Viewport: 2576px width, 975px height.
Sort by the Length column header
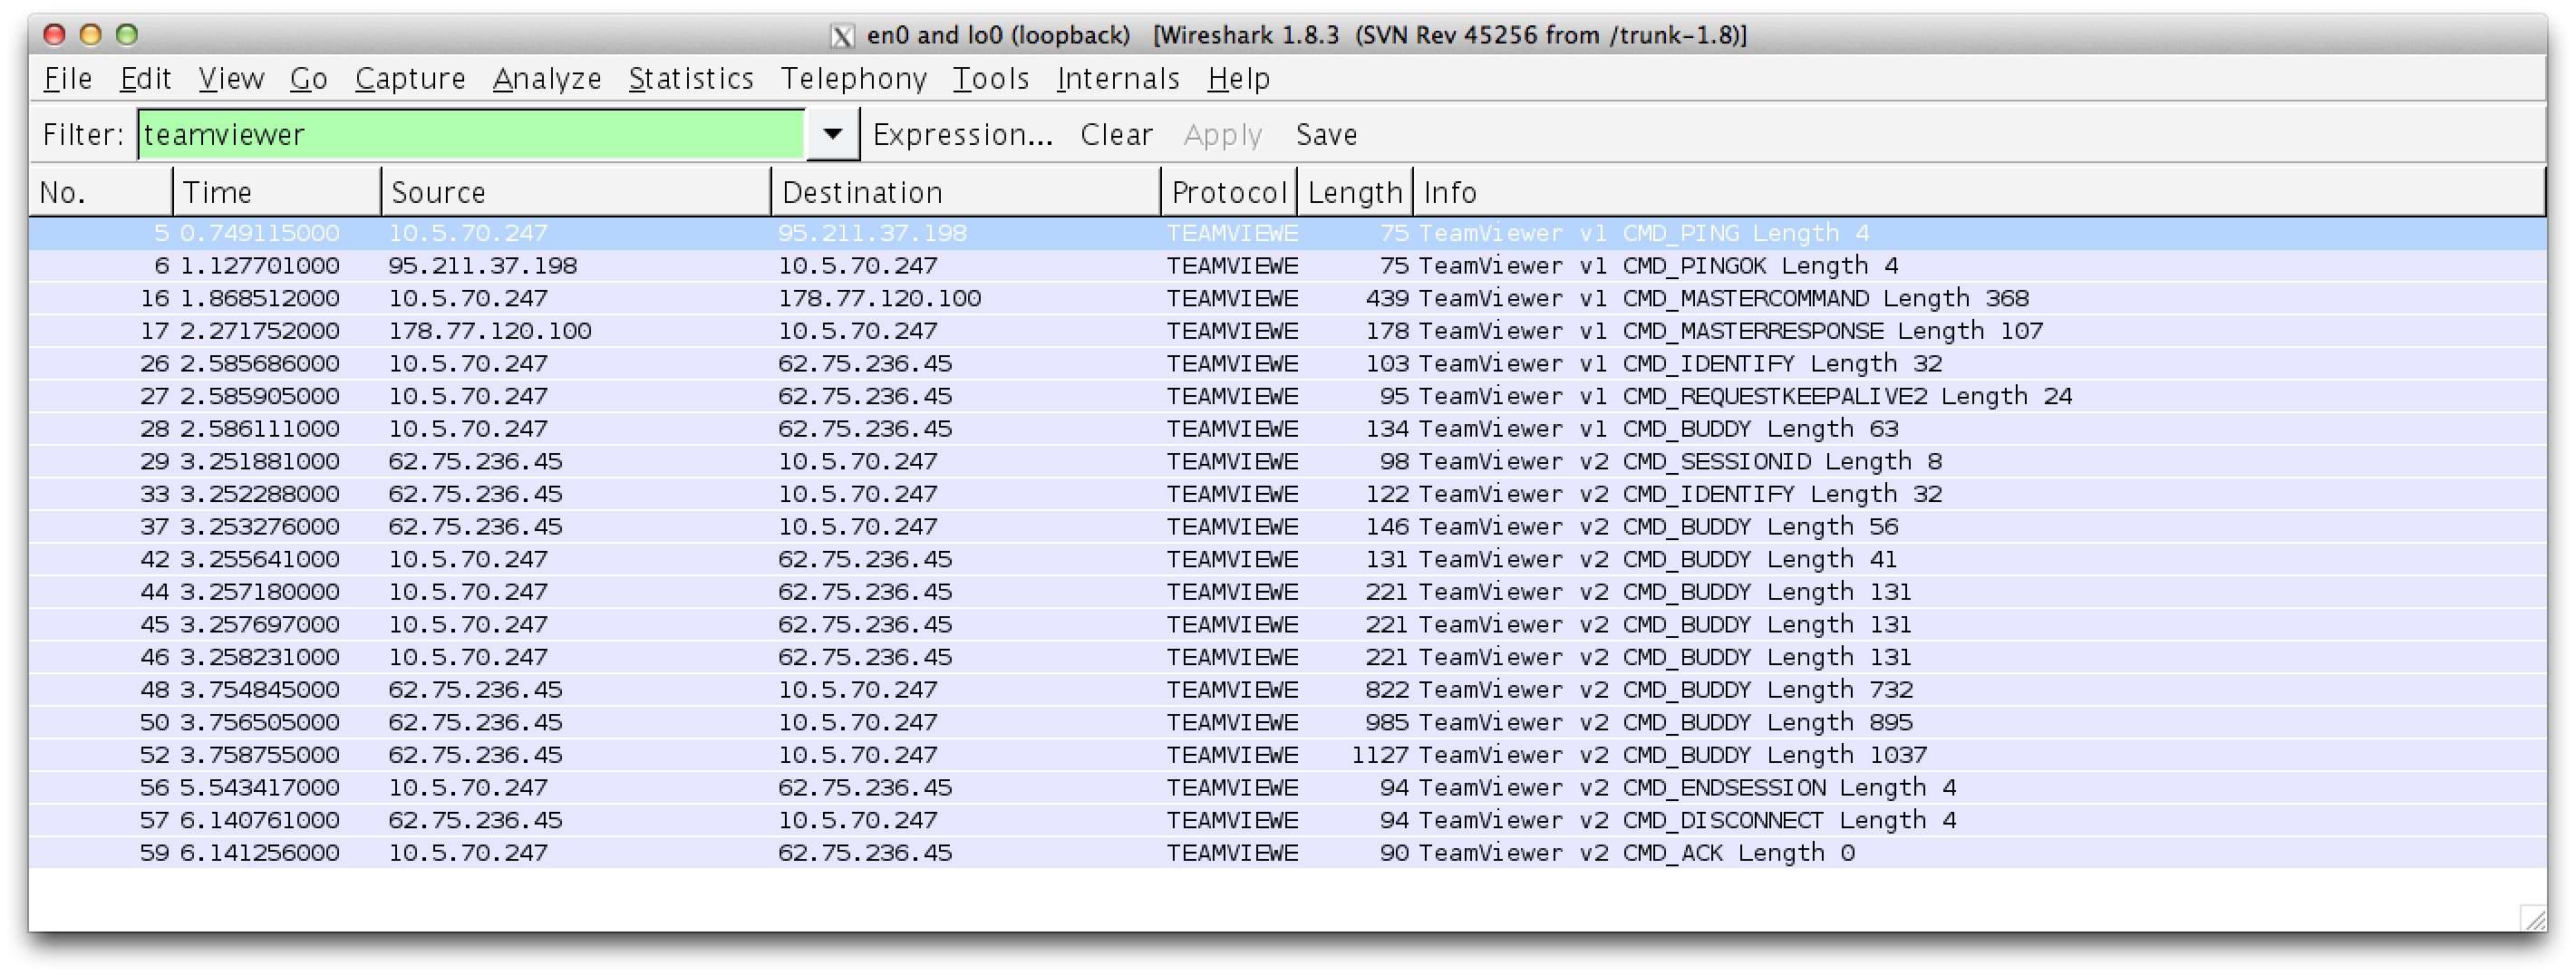click(1355, 192)
